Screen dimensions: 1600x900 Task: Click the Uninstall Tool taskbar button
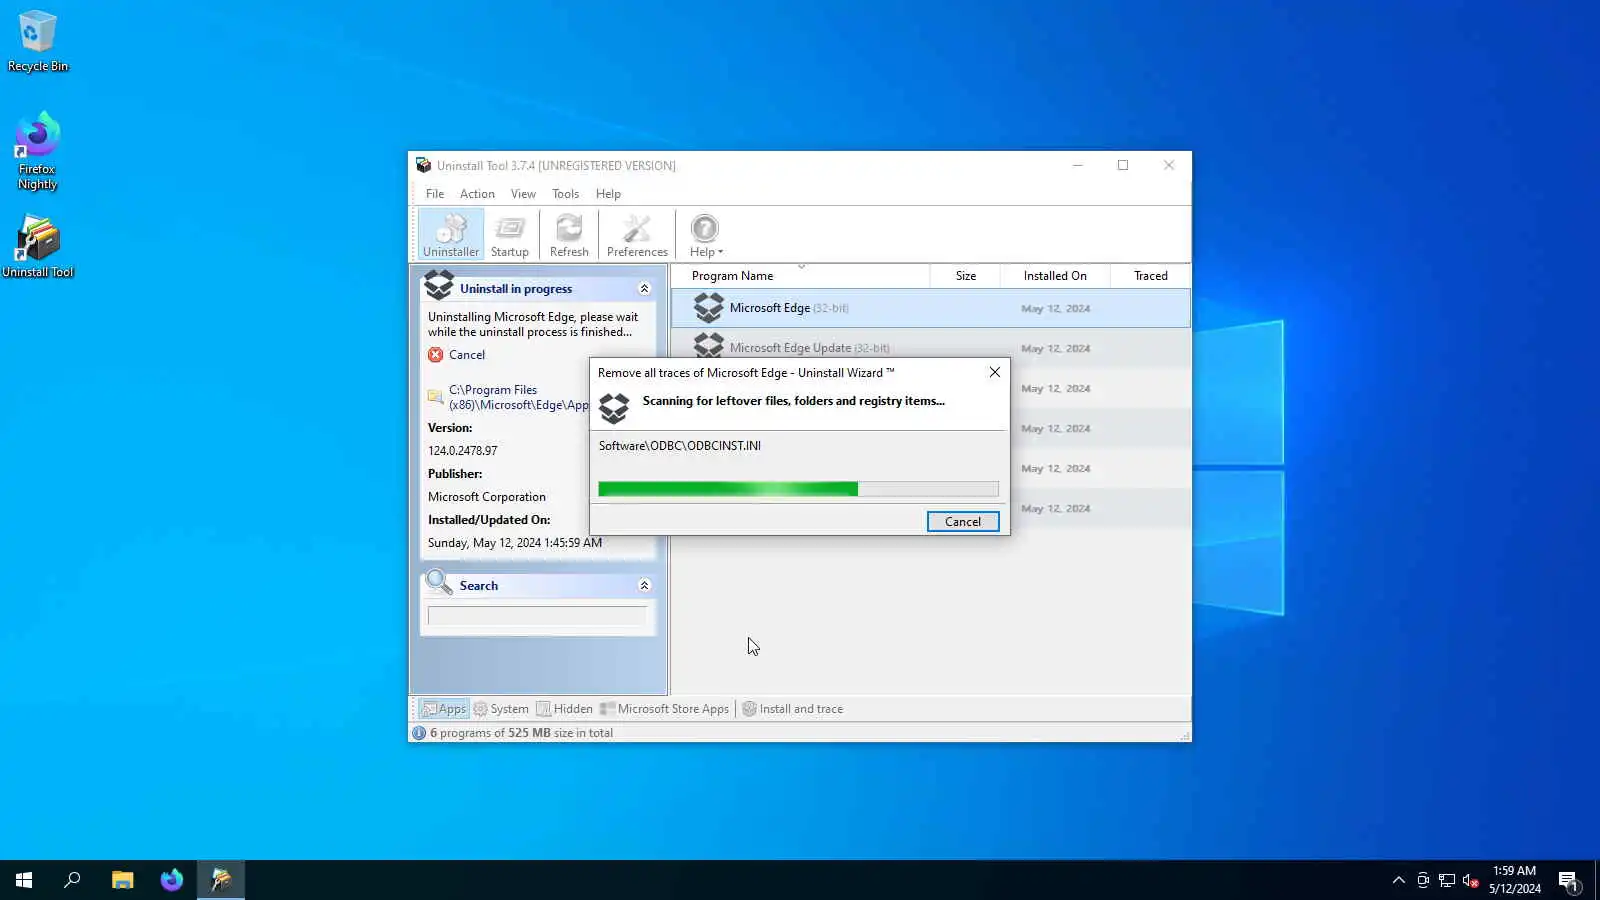pos(221,880)
